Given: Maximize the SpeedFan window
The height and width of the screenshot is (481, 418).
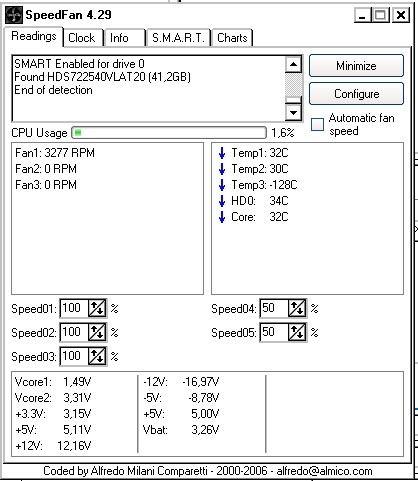Looking at the screenshot, I should point(380,15).
